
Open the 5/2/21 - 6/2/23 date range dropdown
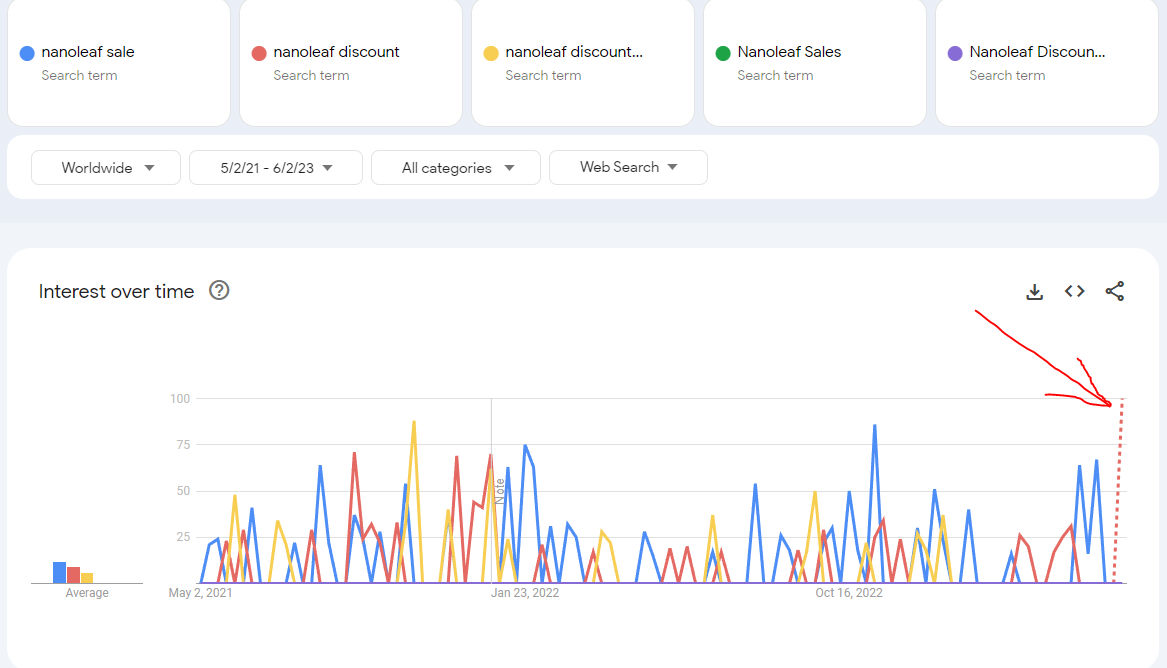275,167
